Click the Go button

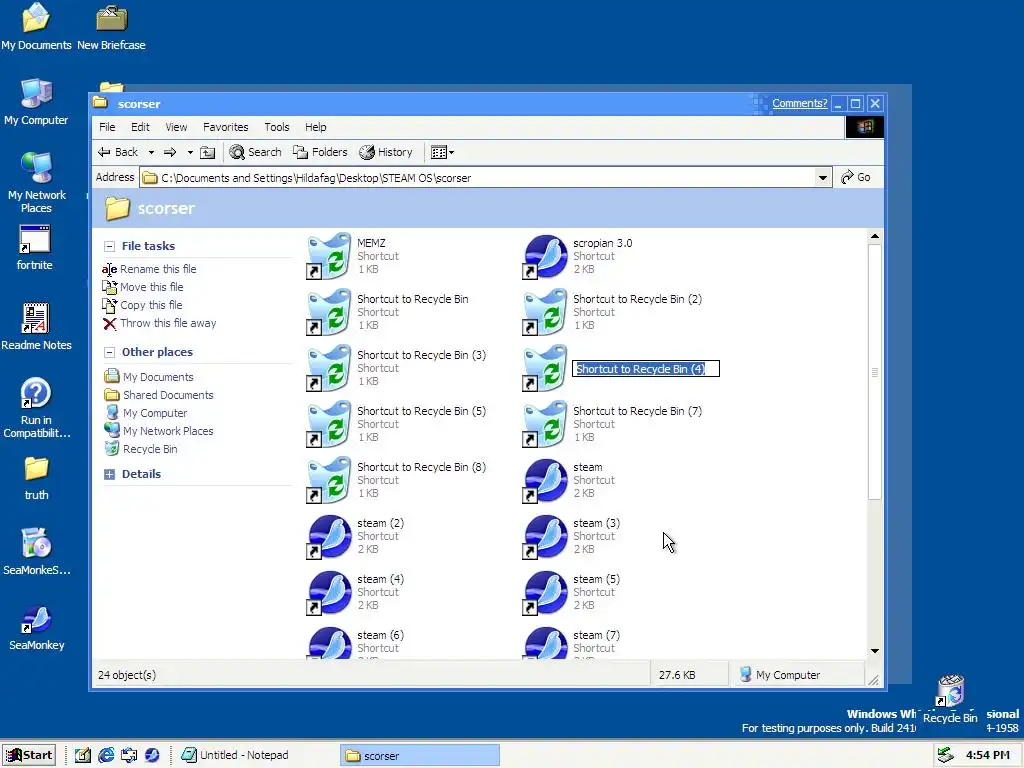point(856,178)
